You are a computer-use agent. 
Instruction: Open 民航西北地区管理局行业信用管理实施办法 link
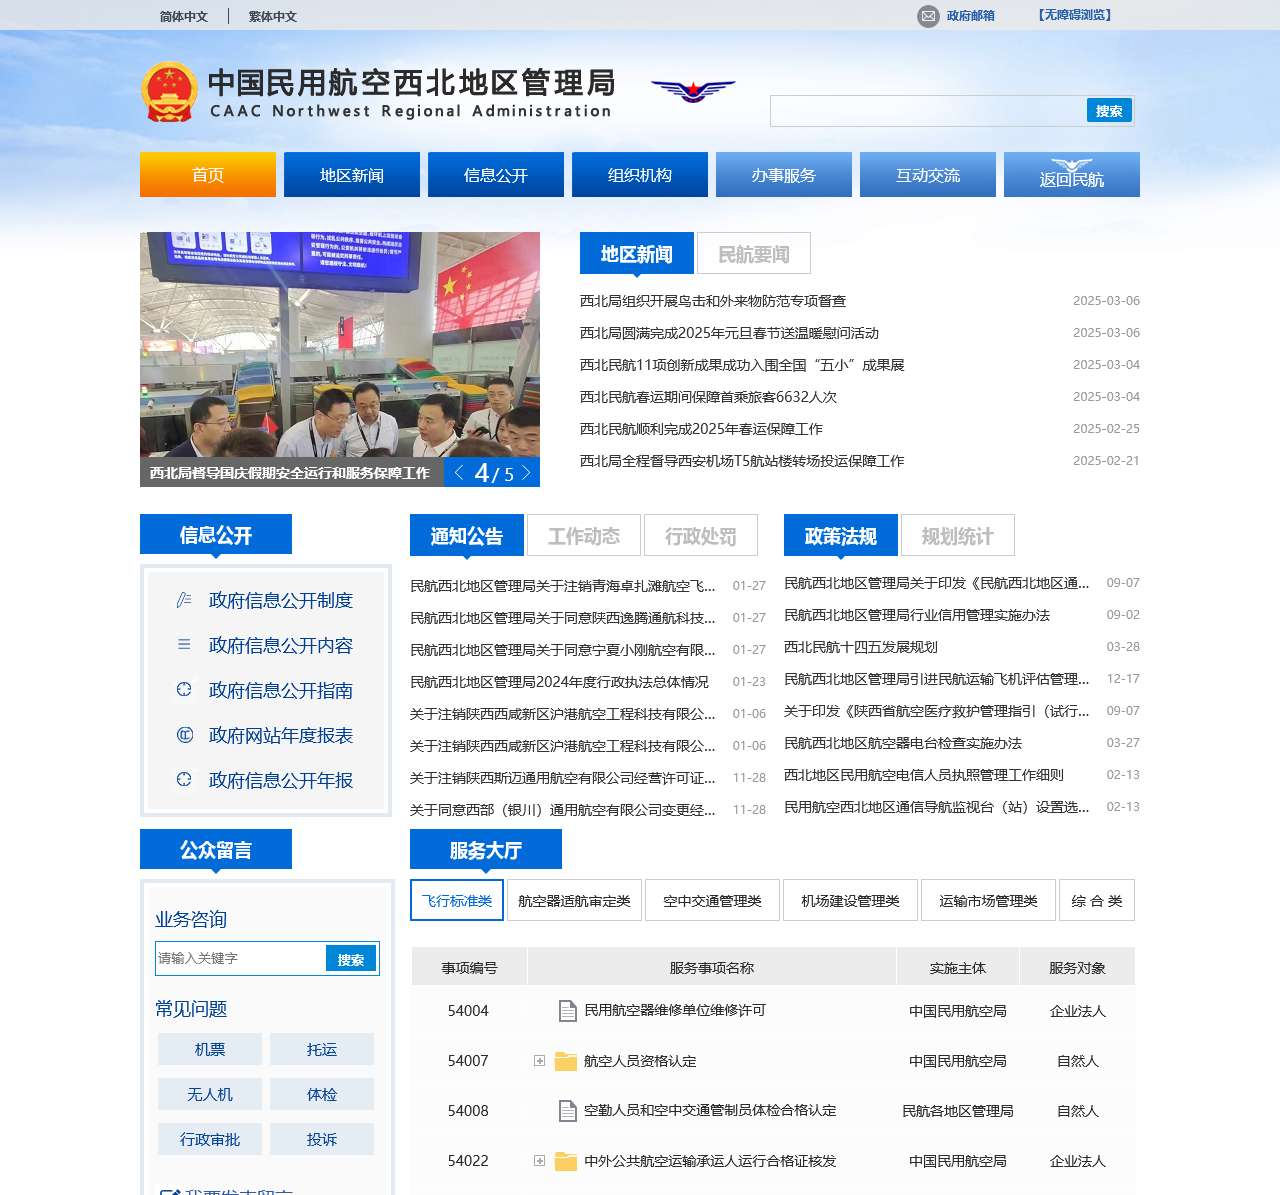point(917,615)
